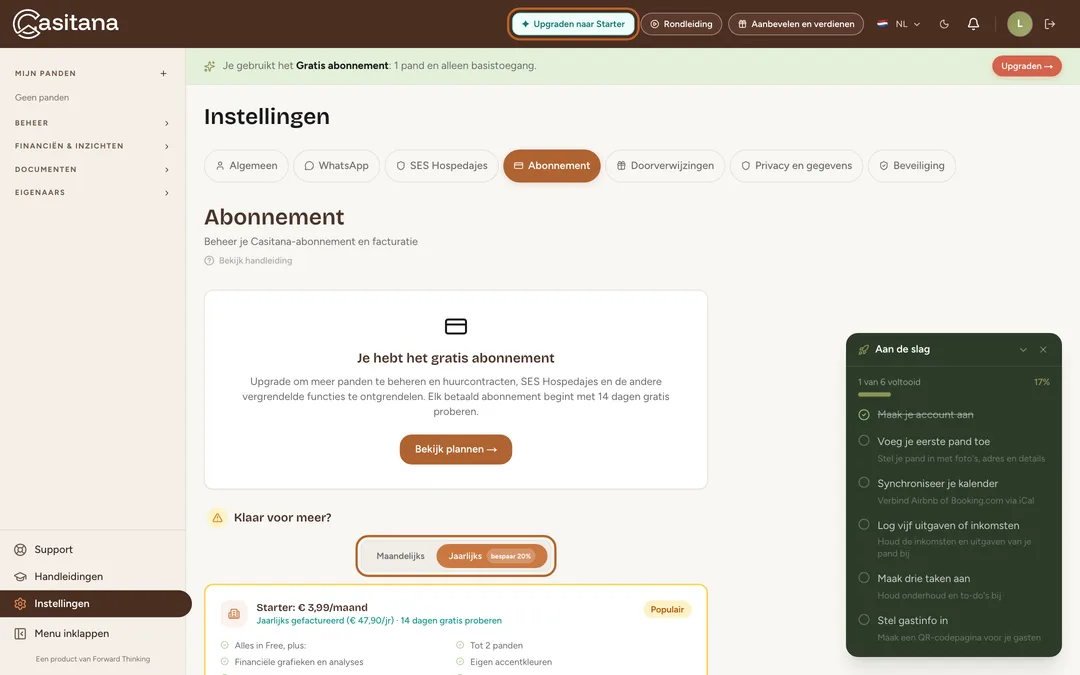The height and width of the screenshot is (675, 1080).
Task: Click sparkle icon in free plan banner
Action: pyautogui.click(x=209, y=66)
